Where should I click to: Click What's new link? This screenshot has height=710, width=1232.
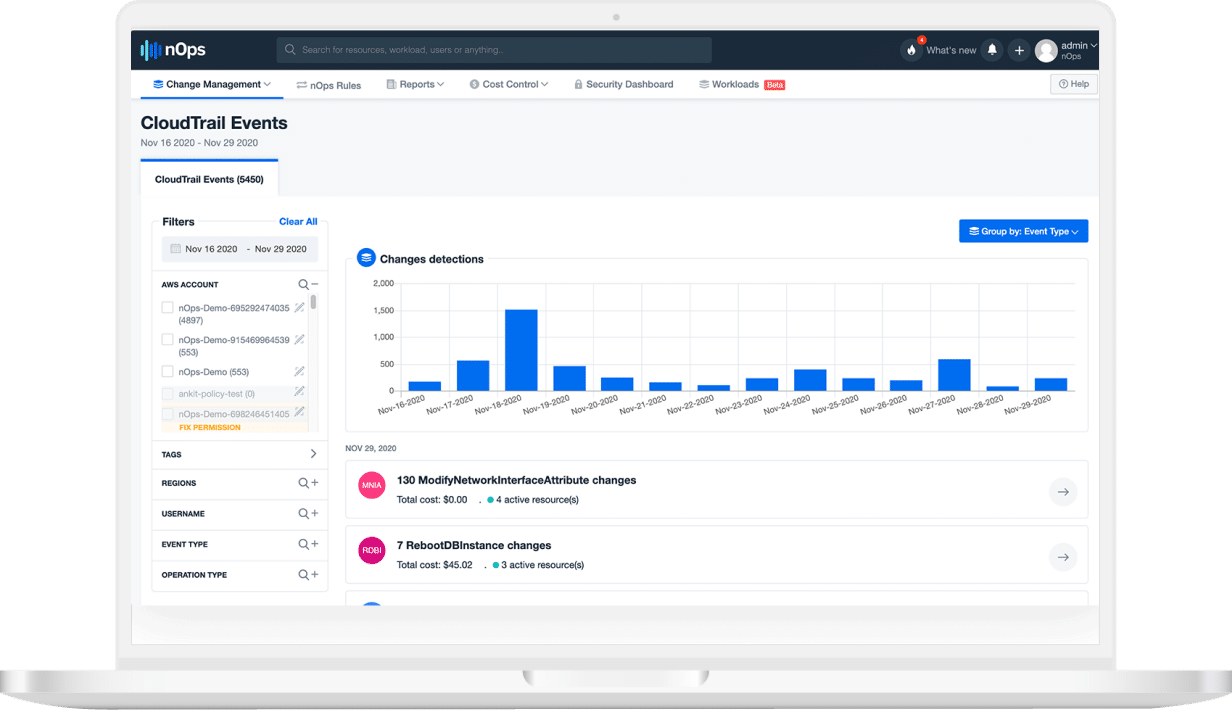951,50
